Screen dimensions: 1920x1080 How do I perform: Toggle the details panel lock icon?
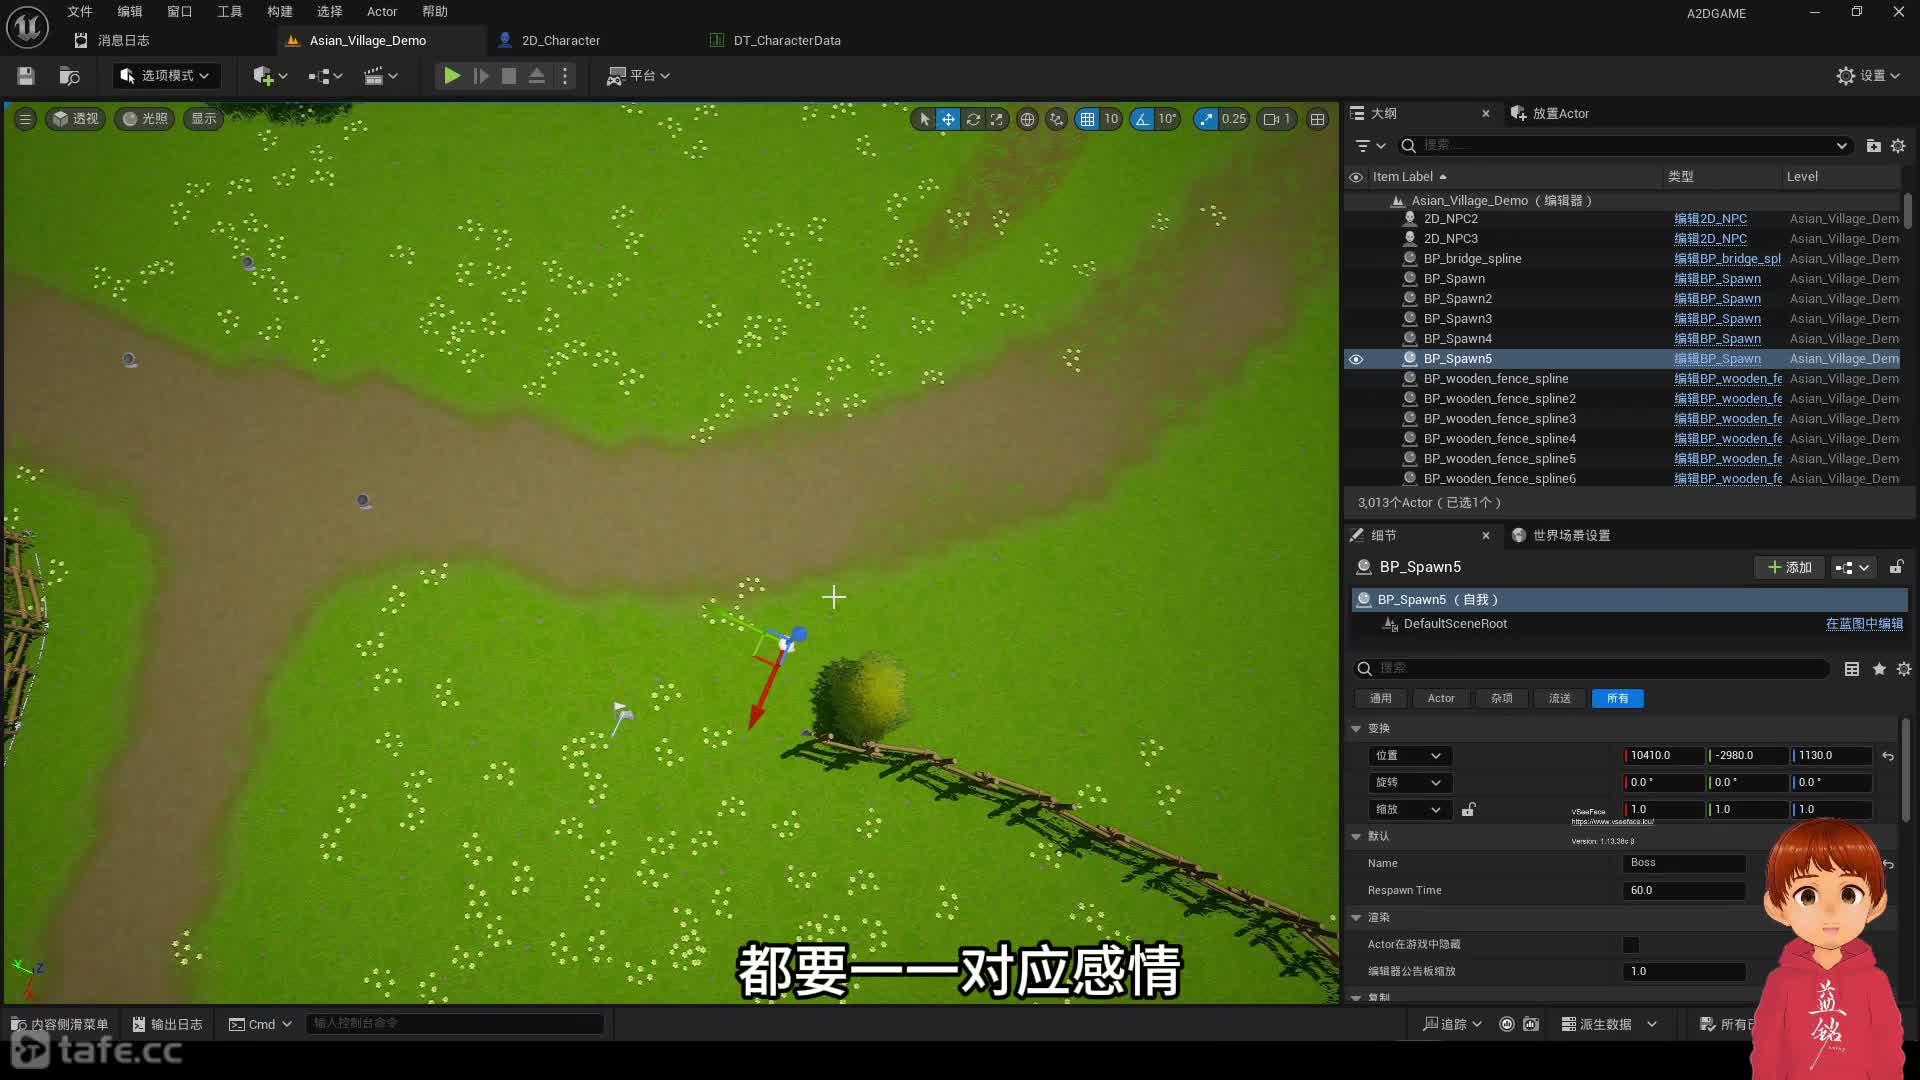click(1896, 568)
